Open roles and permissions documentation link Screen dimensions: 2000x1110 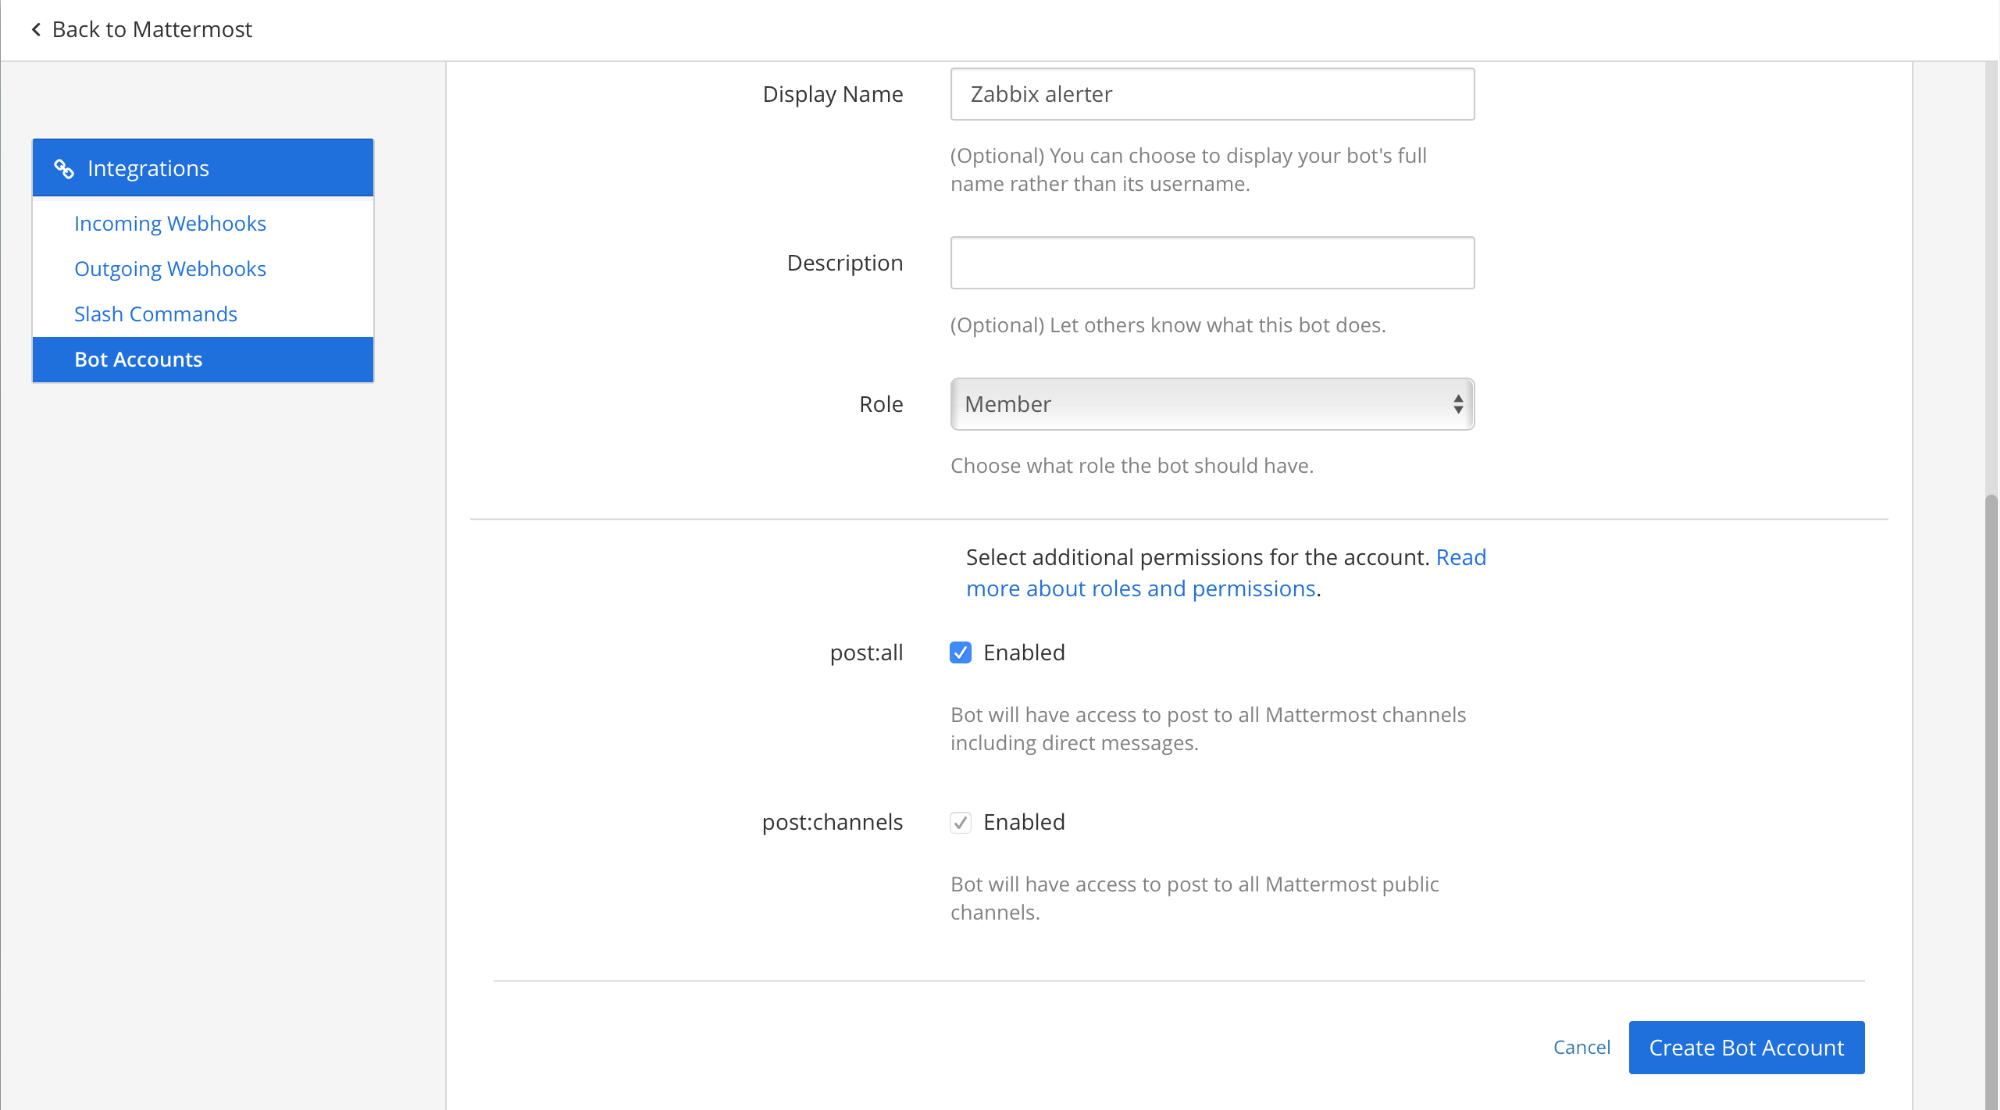point(1140,589)
